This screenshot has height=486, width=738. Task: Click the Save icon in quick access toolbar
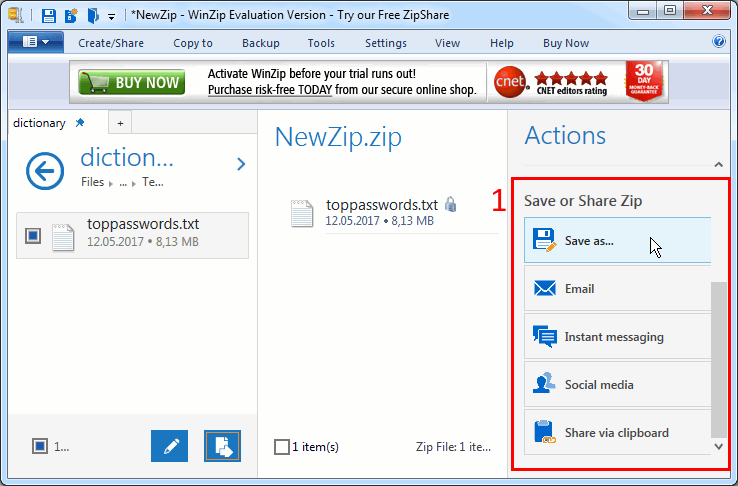coord(49,15)
